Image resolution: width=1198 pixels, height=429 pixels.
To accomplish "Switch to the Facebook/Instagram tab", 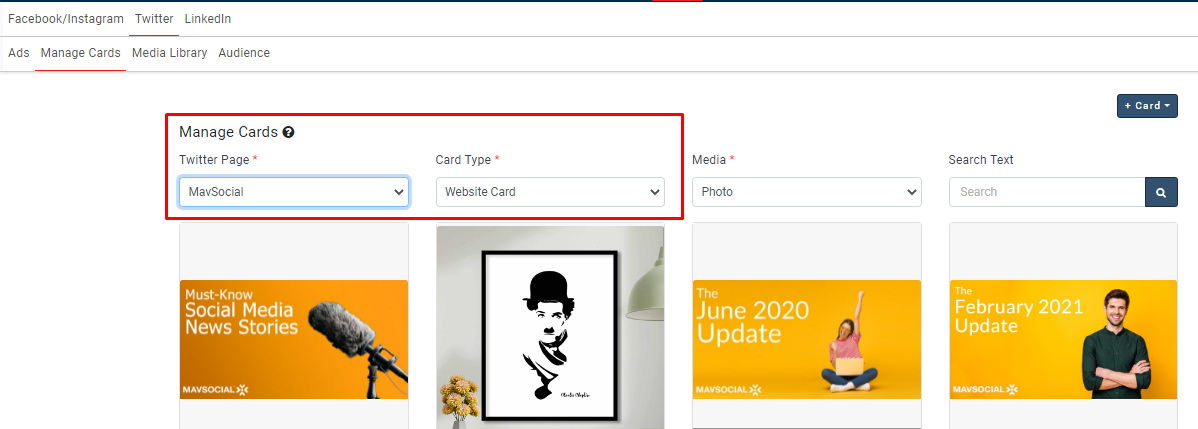I will pyautogui.click(x=66, y=19).
